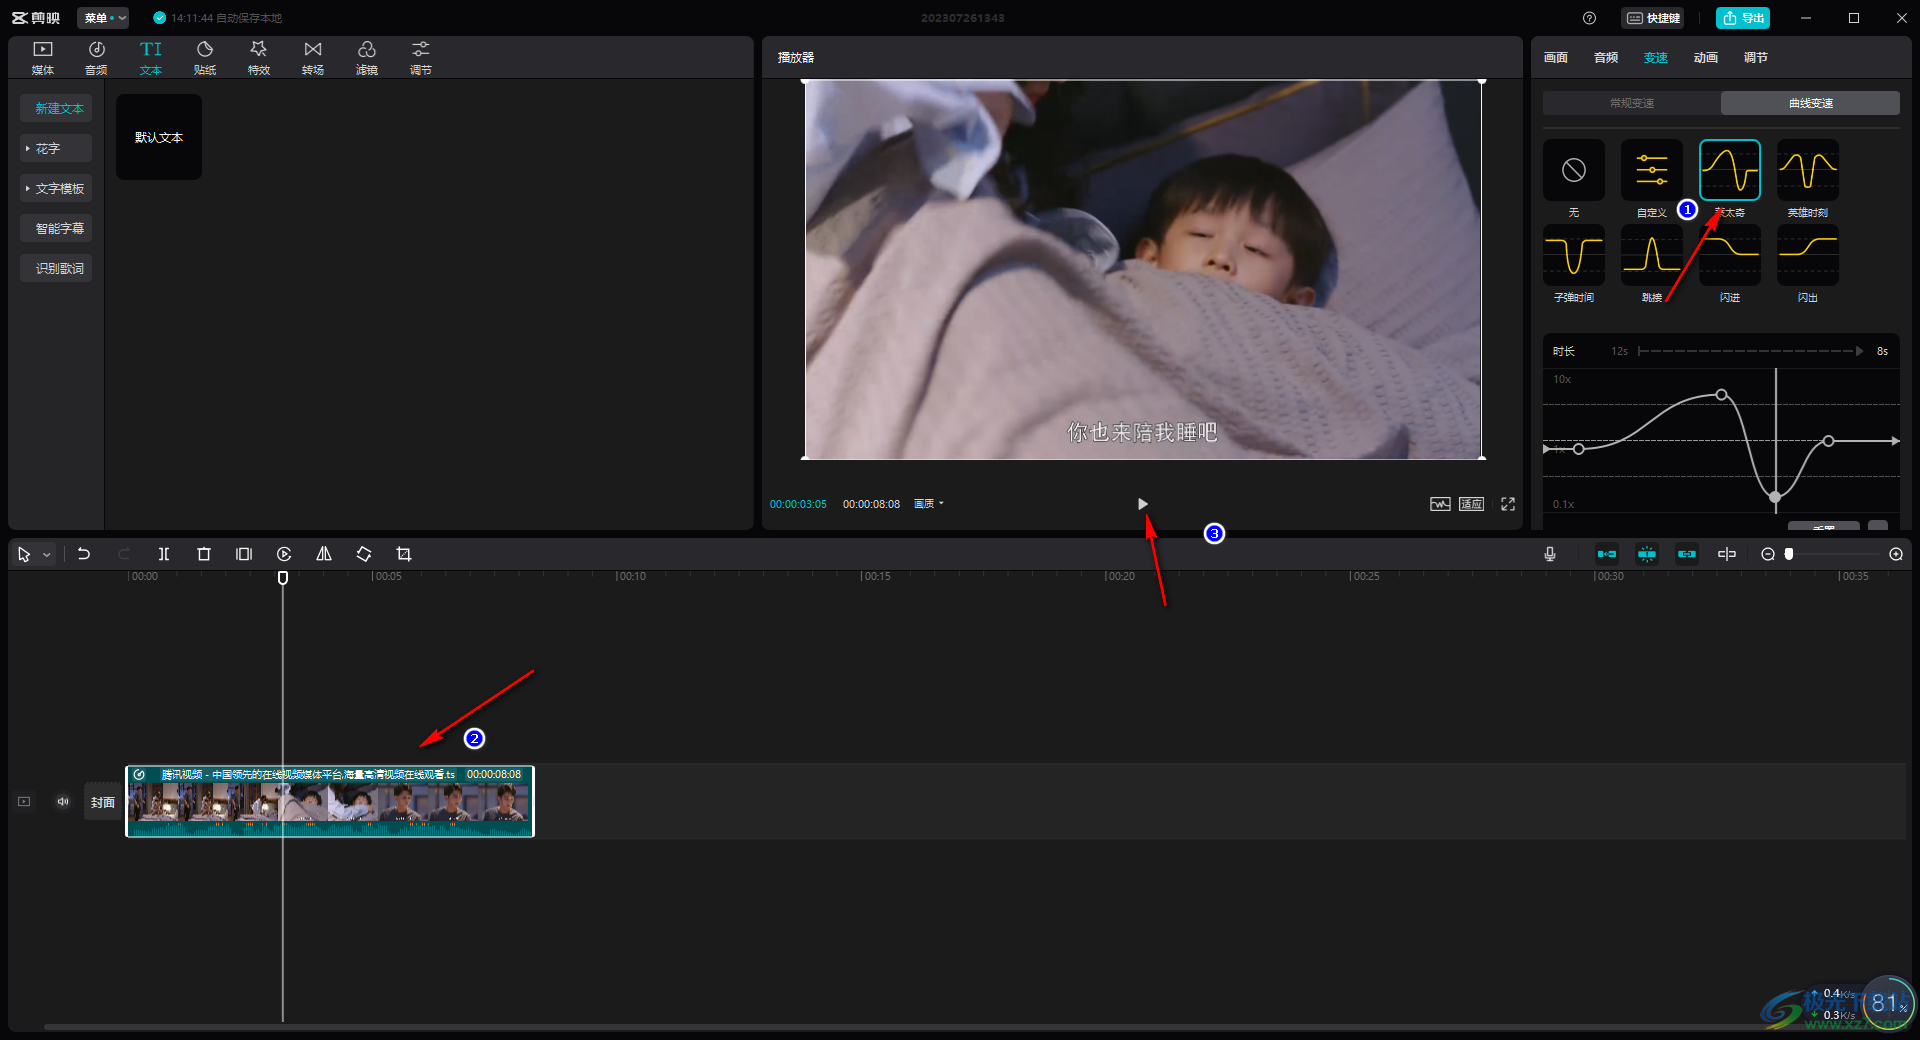This screenshot has width=1920, height=1040.
Task: Expand the 花字 text style category
Action: tap(56, 148)
